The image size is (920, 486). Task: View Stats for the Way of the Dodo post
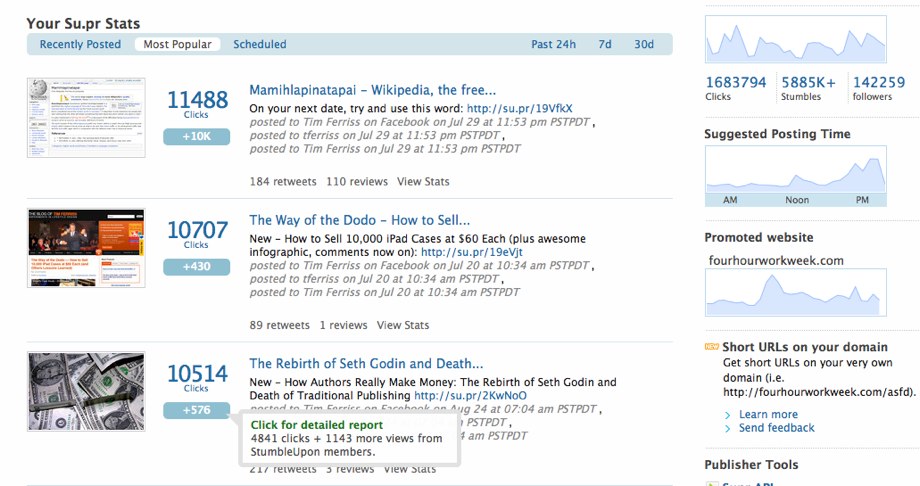click(x=403, y=325)
